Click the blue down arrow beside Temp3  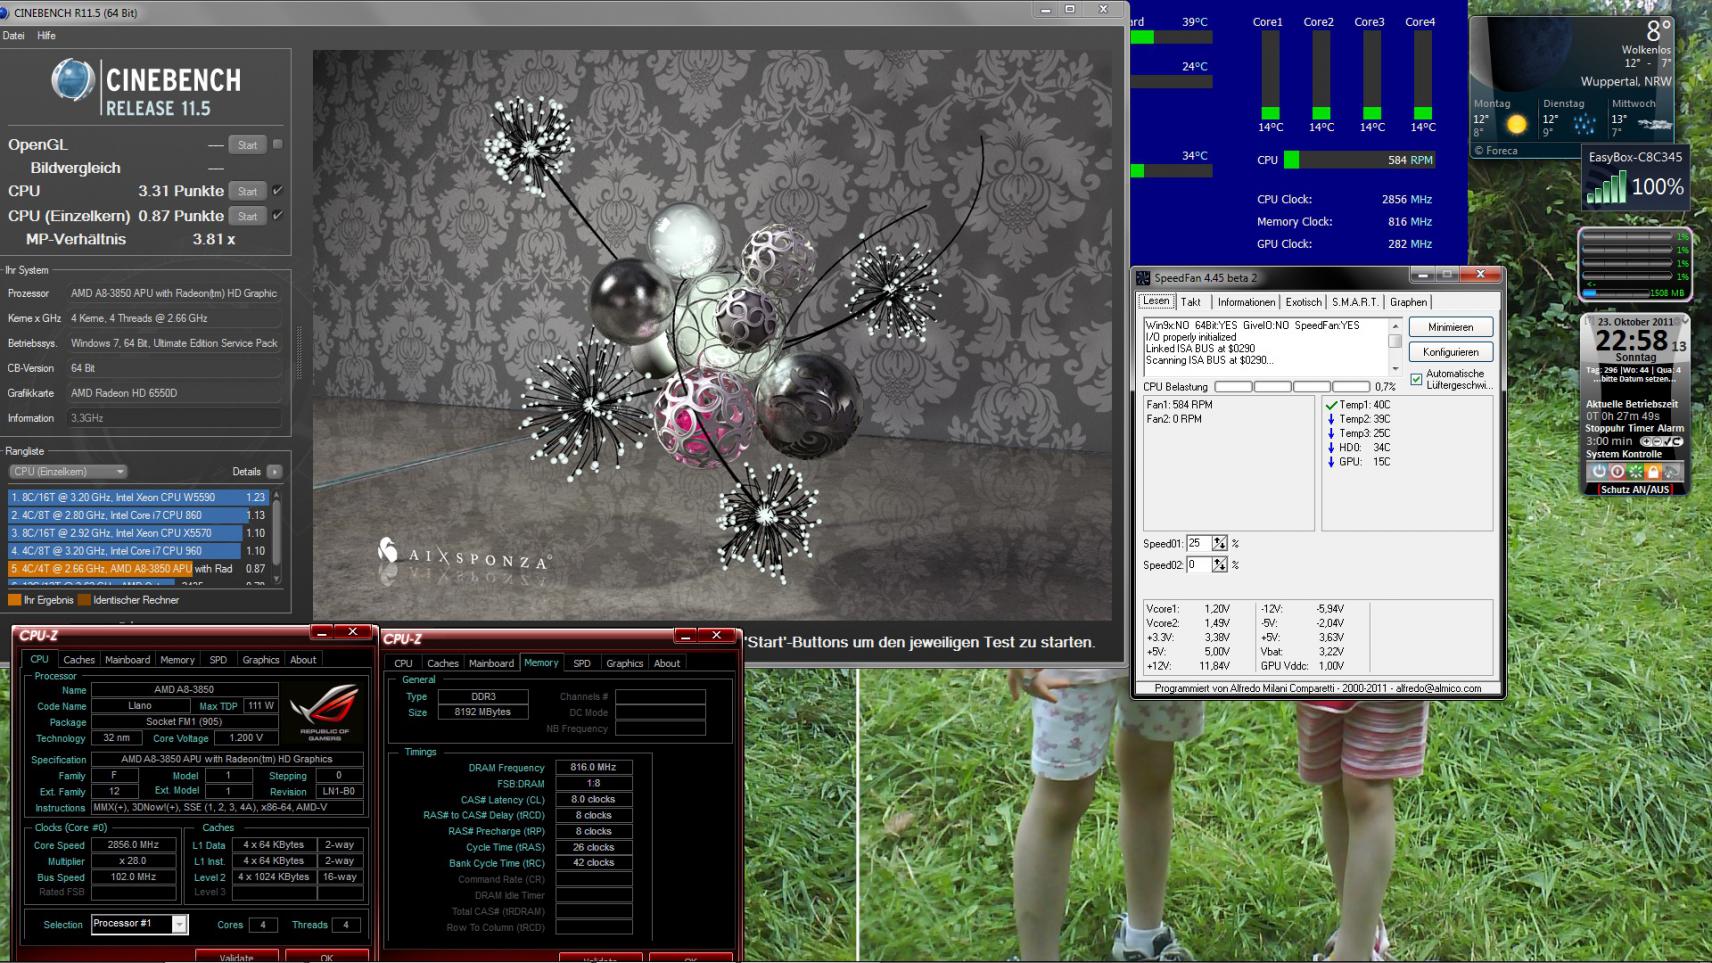pyautogui.click(x=1331, y=433)
